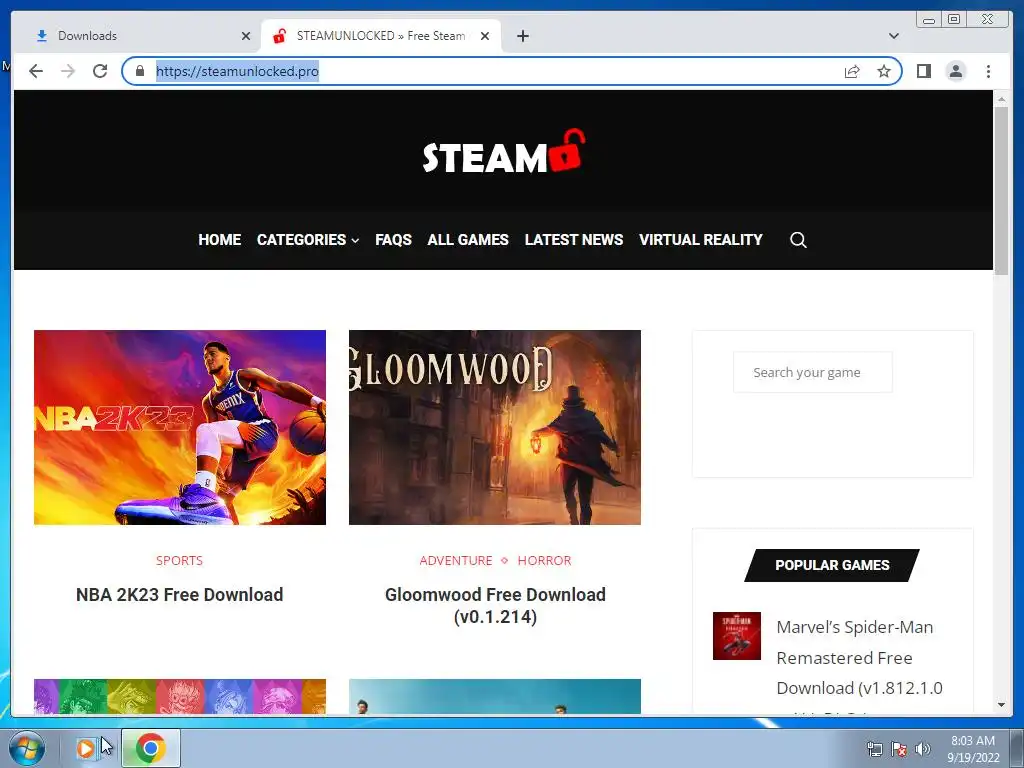The width and height of the screenshot is (1024, 768).
Task: Click the scrollbar down arrow
Action: point(1001,705)
